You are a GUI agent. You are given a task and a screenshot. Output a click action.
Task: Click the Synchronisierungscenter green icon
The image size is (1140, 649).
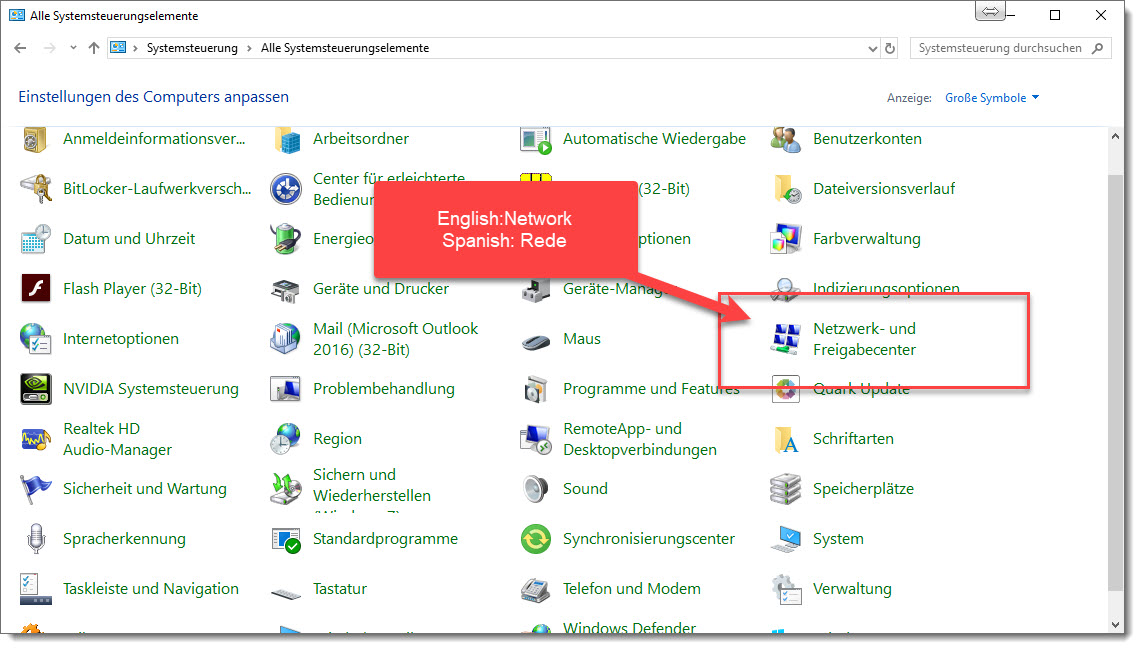tap(536, 539)
